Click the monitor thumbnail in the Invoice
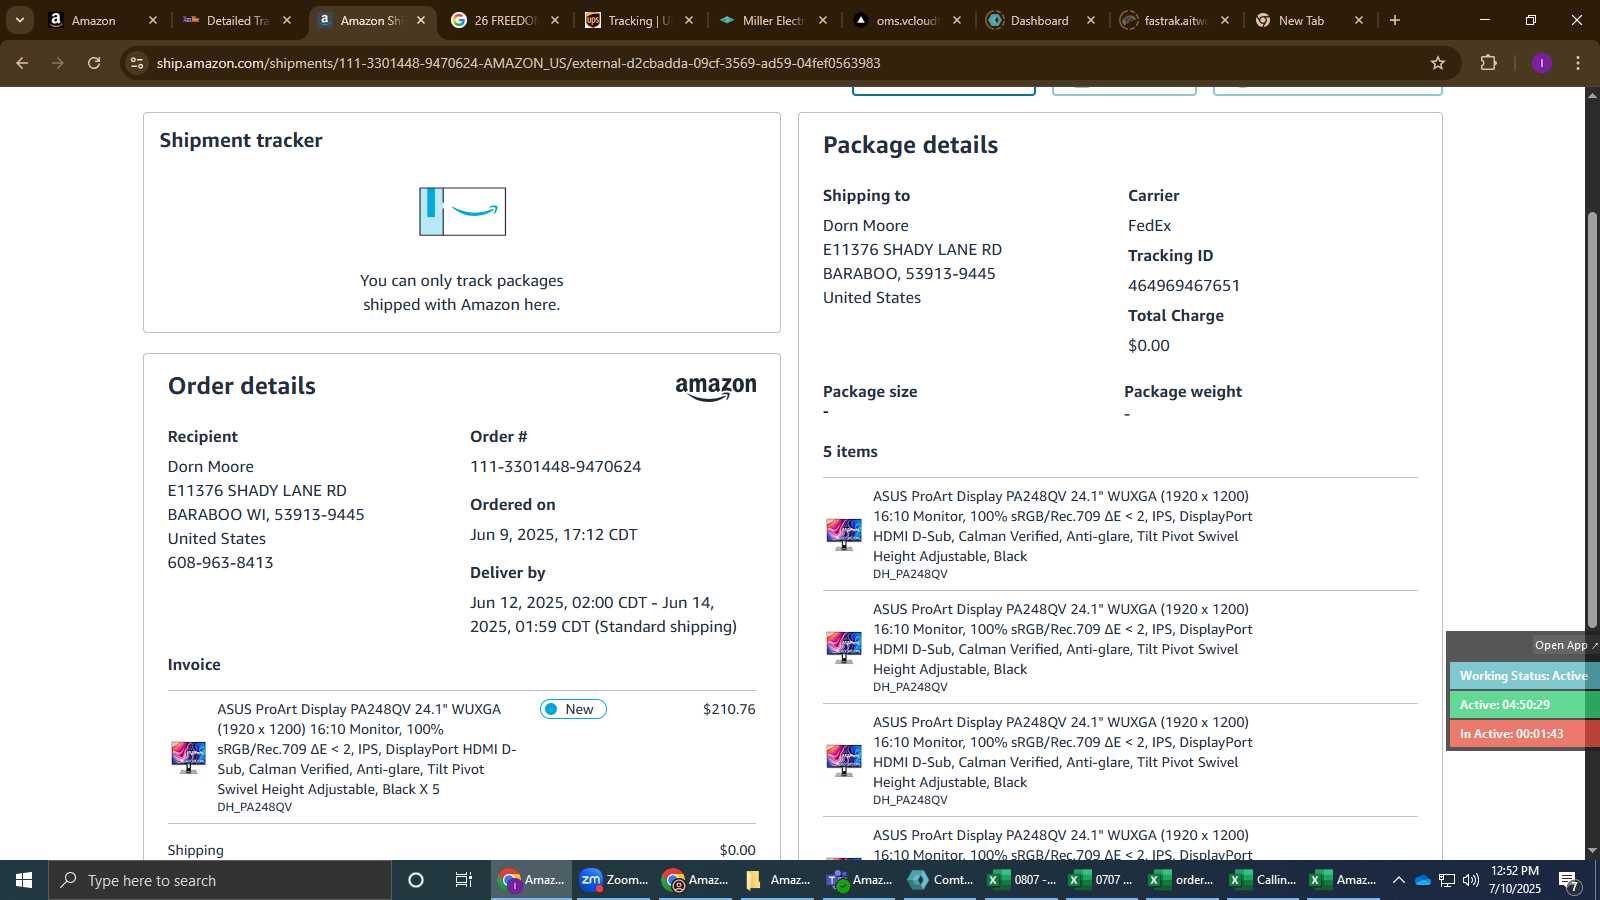 (188, 757)
